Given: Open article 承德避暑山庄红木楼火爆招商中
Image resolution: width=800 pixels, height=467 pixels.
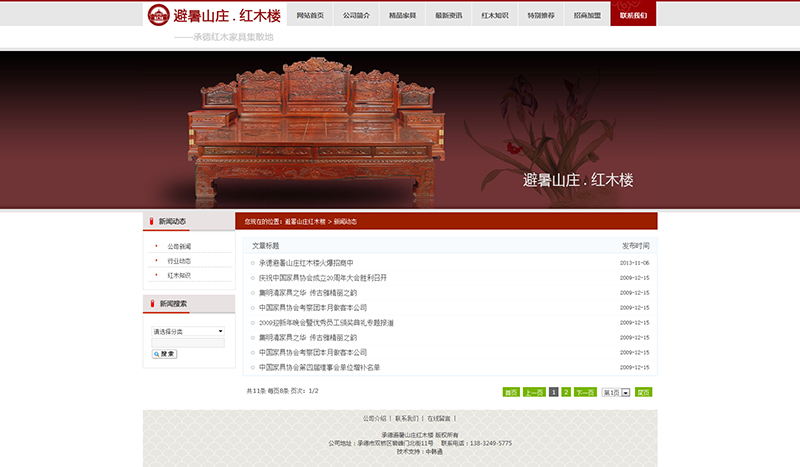Looking at the screenshot, I should (306, 263).
